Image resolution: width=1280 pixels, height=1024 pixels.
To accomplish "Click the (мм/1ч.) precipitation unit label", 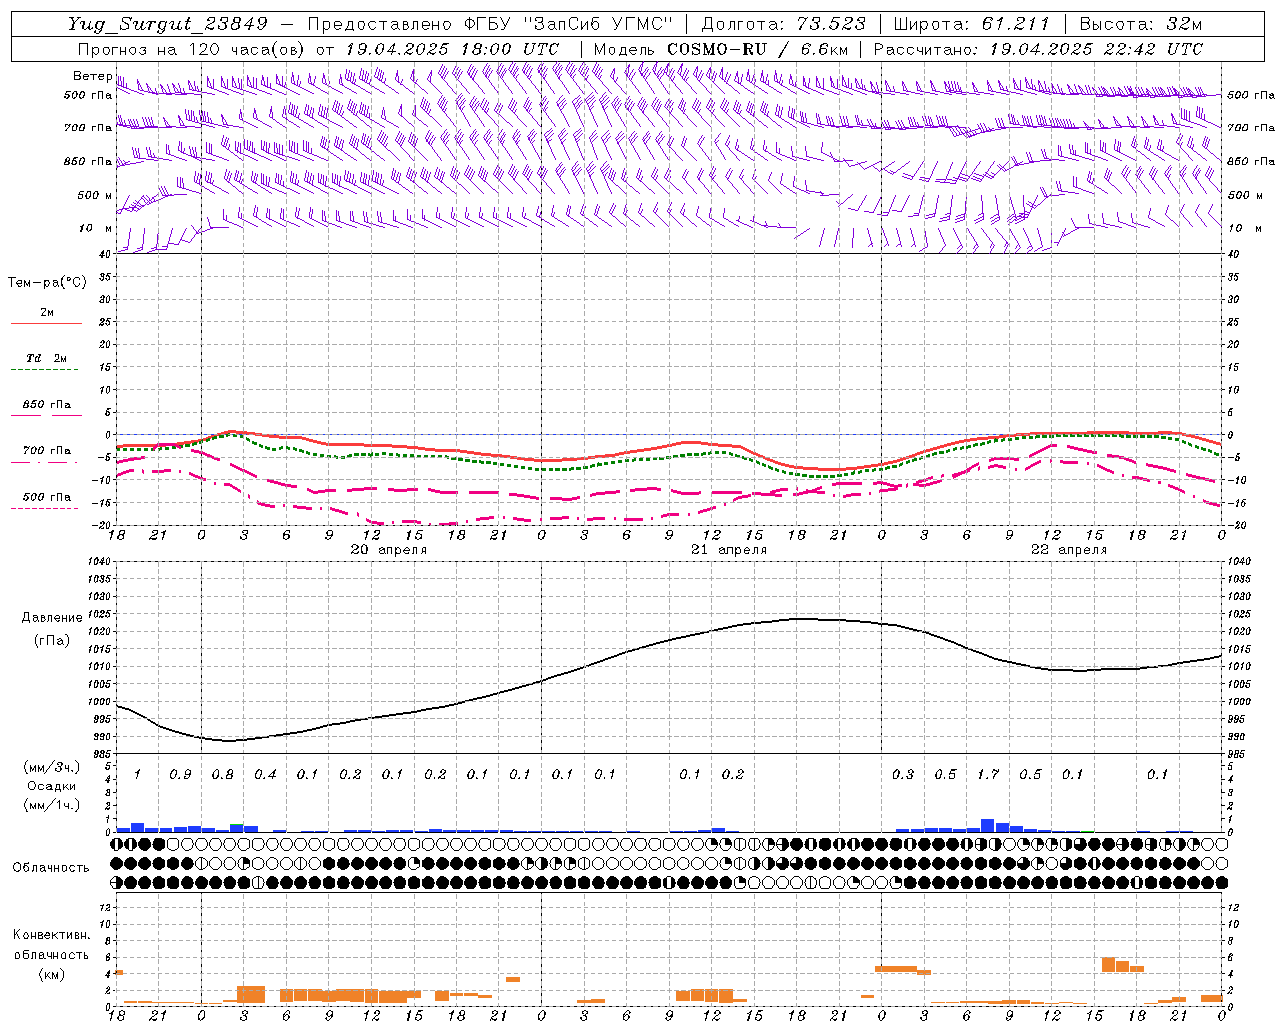I will coord(52,804).
